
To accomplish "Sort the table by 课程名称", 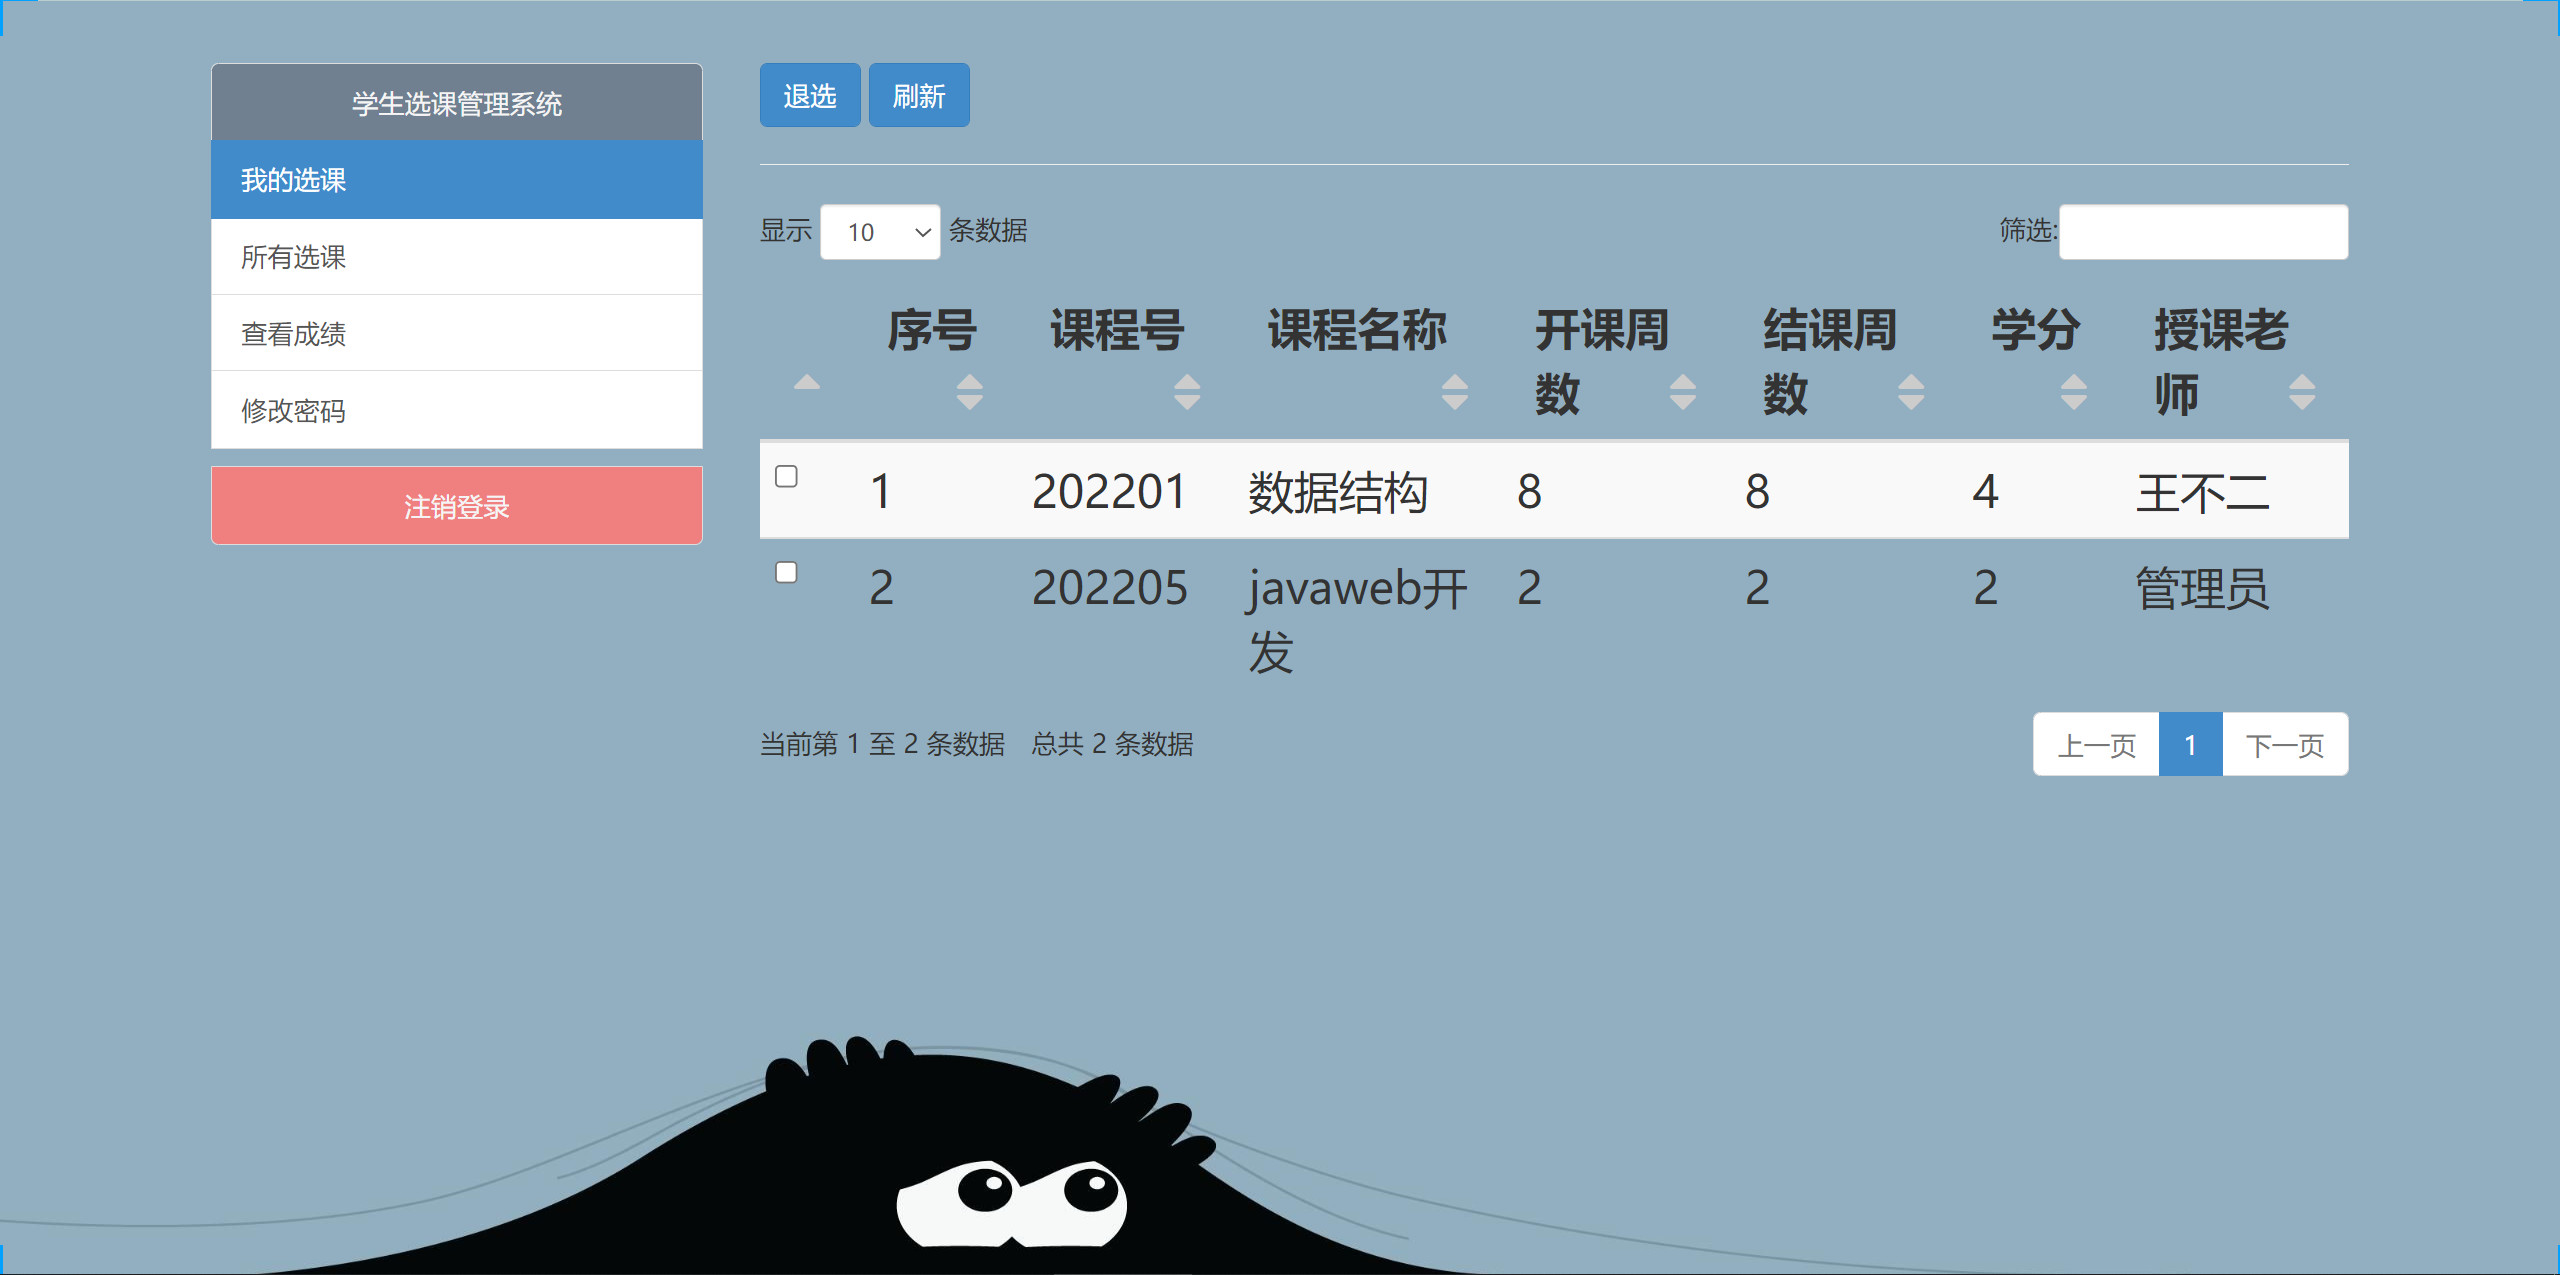I will tap(1455, 392).
